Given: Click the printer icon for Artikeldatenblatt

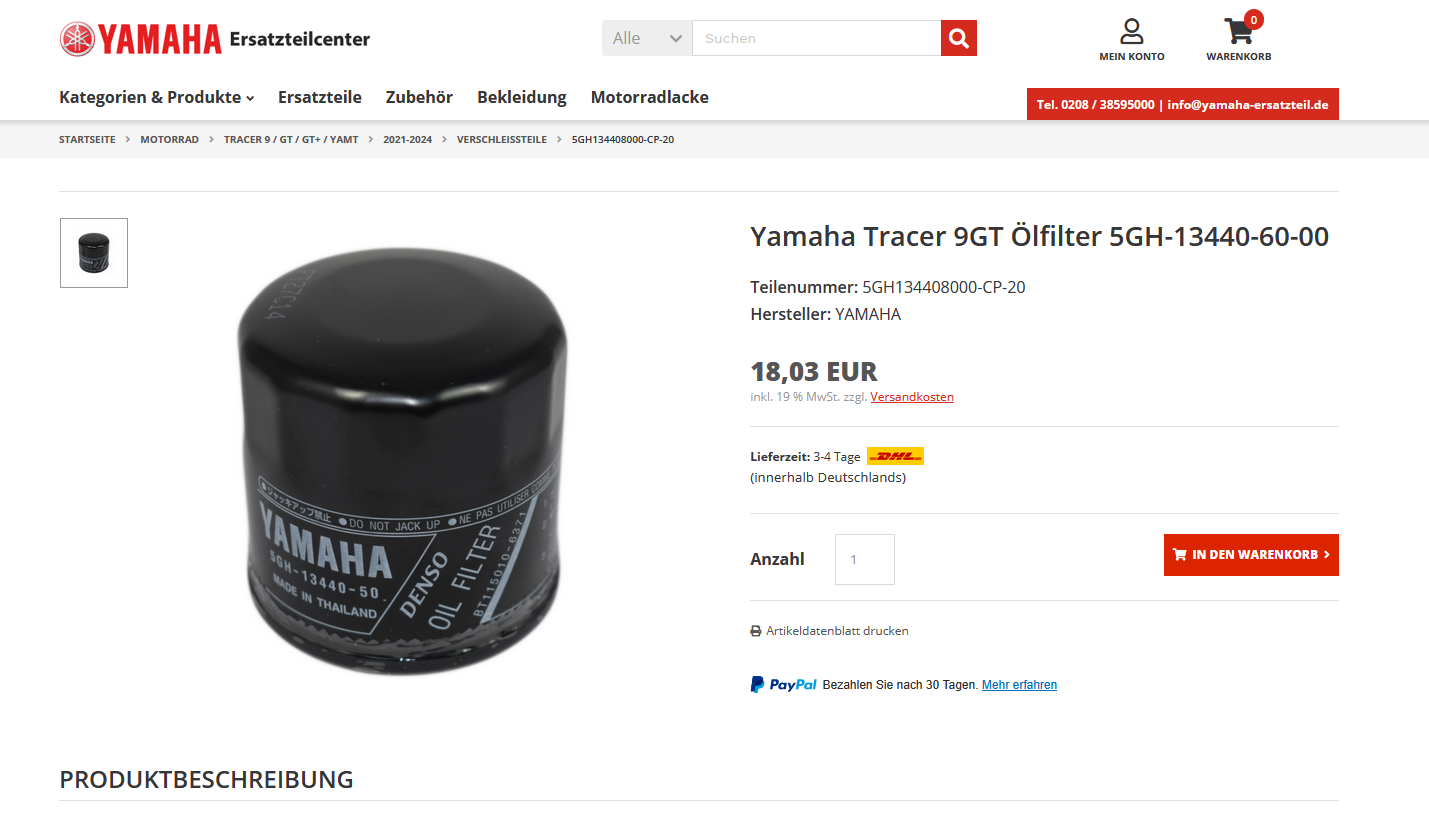Looking at the screenshot, I should point(756,631).
